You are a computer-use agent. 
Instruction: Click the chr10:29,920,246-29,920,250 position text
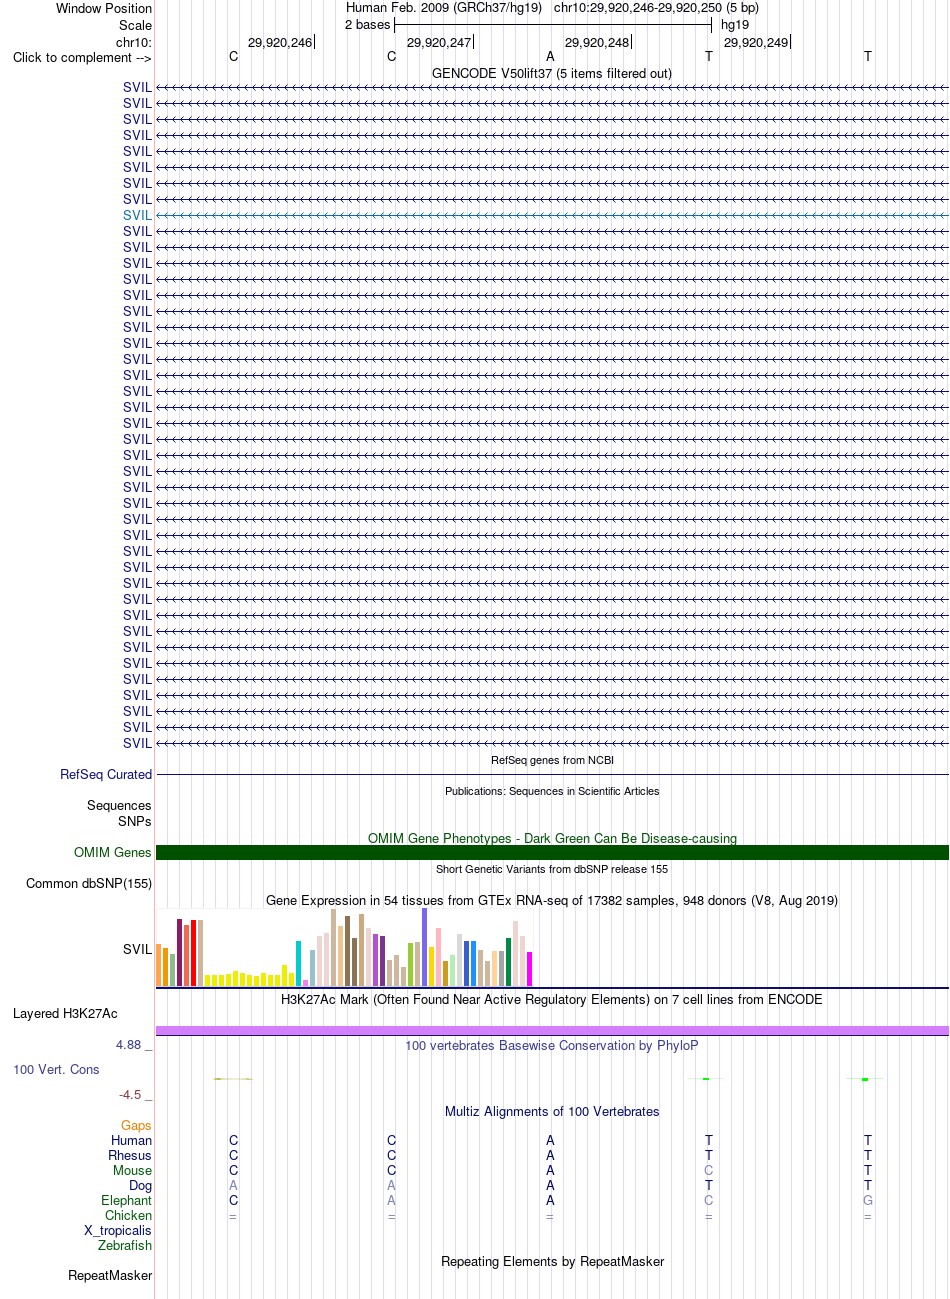656,8
